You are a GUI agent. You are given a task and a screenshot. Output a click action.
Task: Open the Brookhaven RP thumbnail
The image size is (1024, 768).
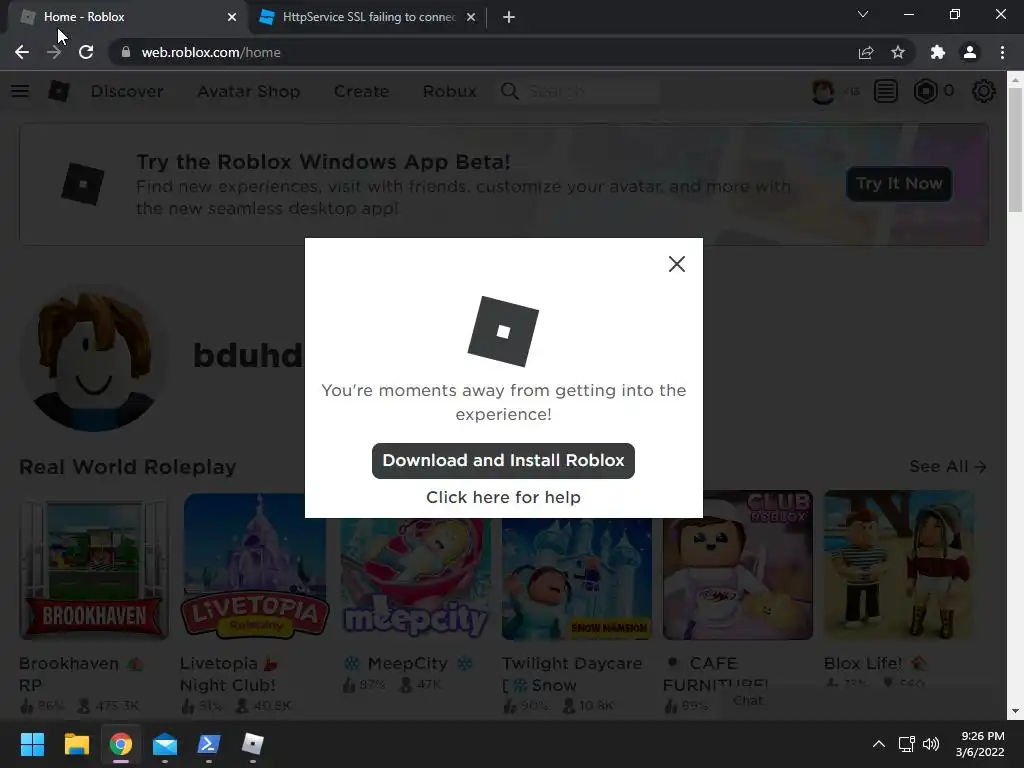pyautogui.click(x=94, y=566)
